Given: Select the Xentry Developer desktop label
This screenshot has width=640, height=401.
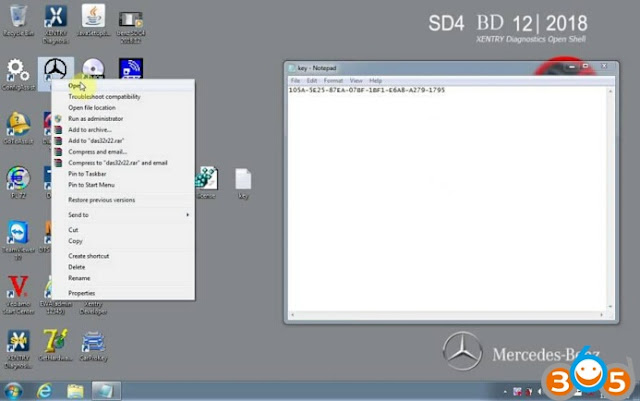Looking at the screenshot, I should click(93, 308).
